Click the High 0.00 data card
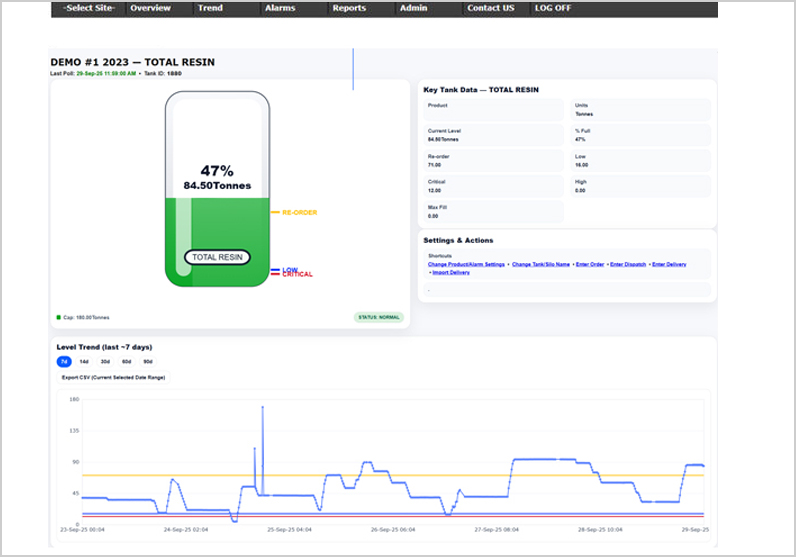This screenshot has height=557, width=796. click(x=641, y=186)
